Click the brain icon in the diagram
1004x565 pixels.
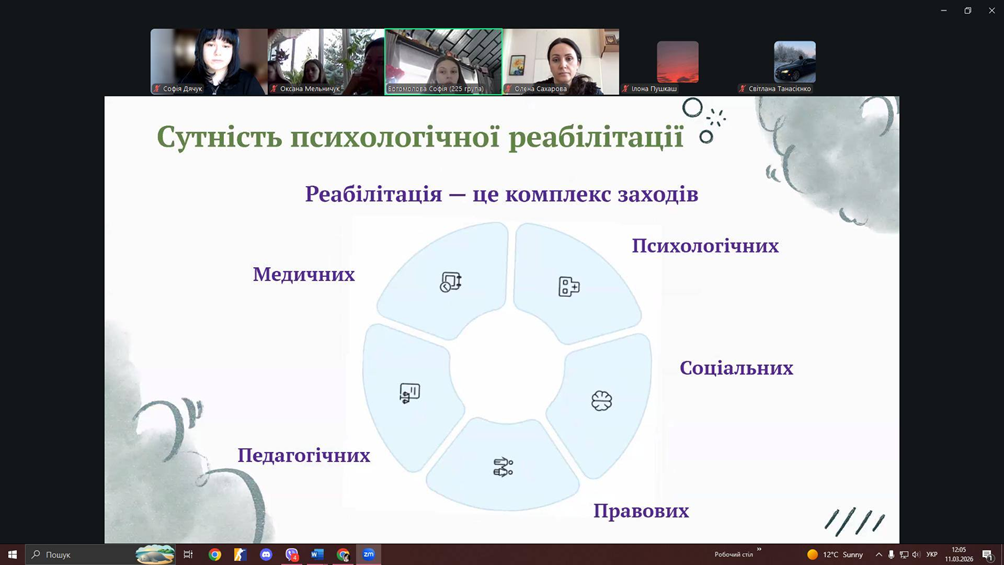point(601,400)
